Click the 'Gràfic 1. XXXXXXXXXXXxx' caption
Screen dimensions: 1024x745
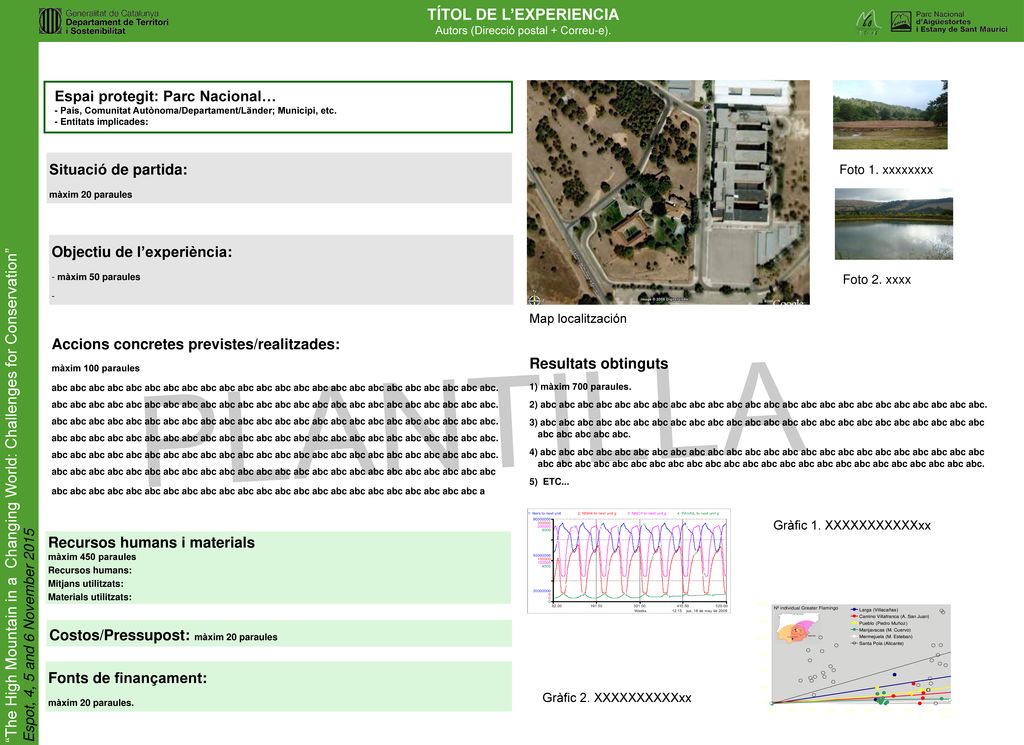coord(852,525)
